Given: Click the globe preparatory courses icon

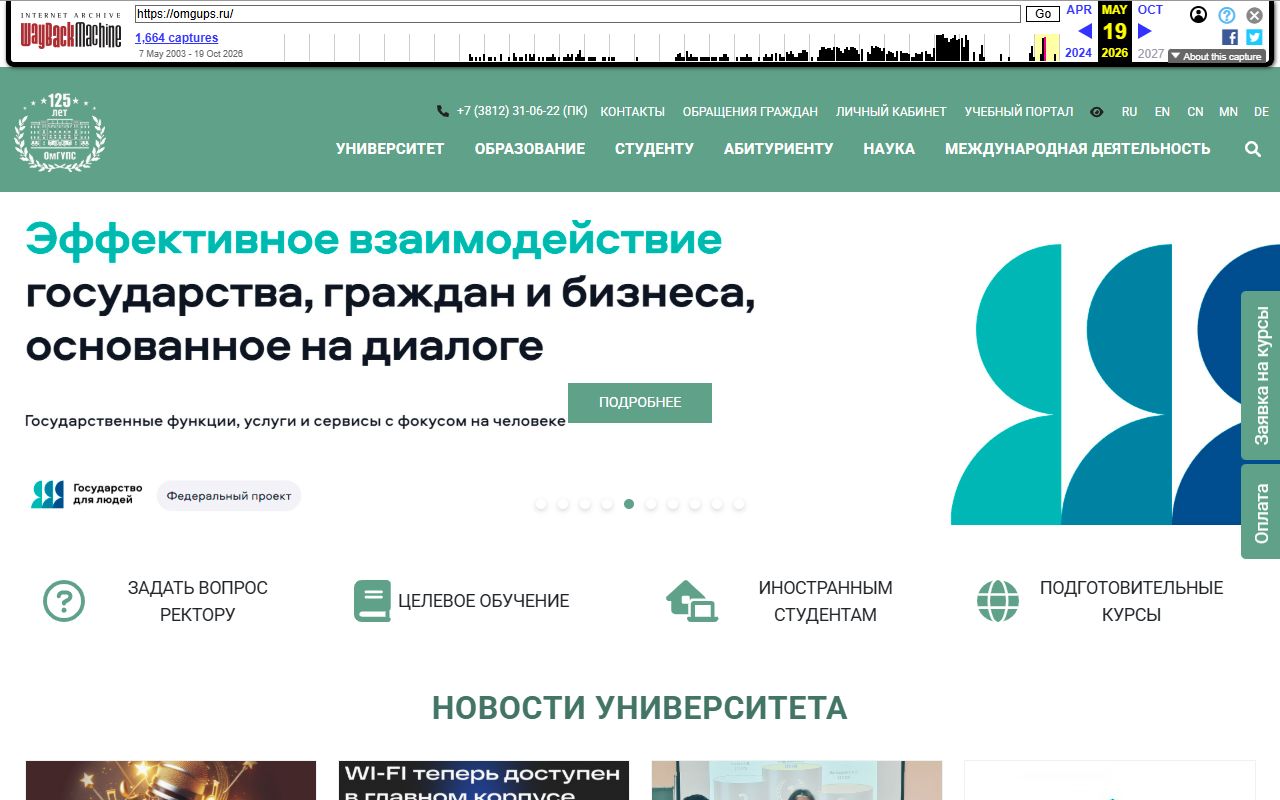Looking at the screenshot, I should (x=998, y=601).
